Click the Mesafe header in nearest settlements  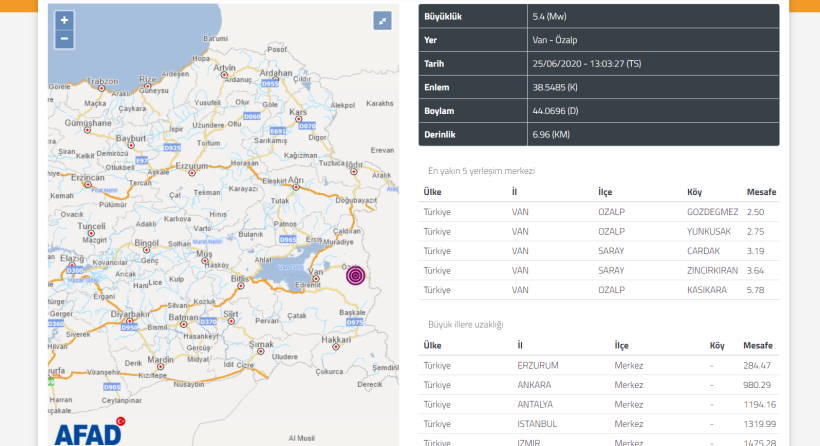760,192
